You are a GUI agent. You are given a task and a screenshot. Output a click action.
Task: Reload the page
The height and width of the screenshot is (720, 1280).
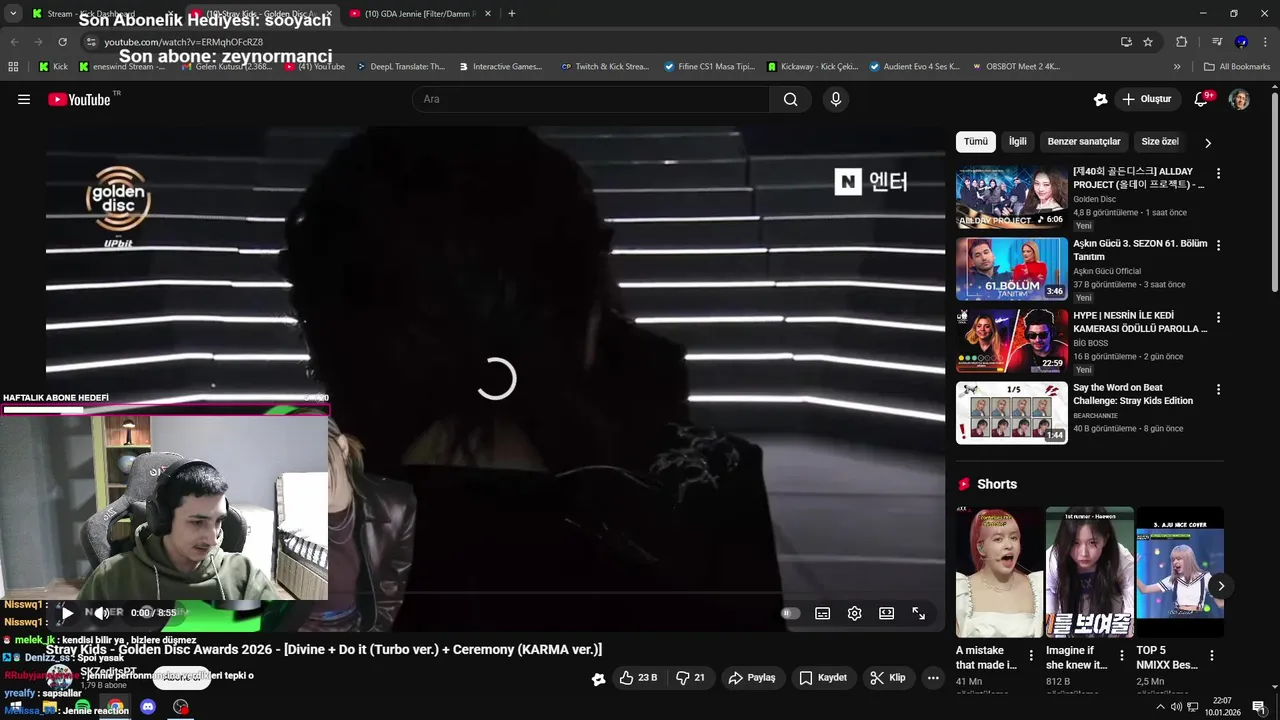click(x=62, y=42)
